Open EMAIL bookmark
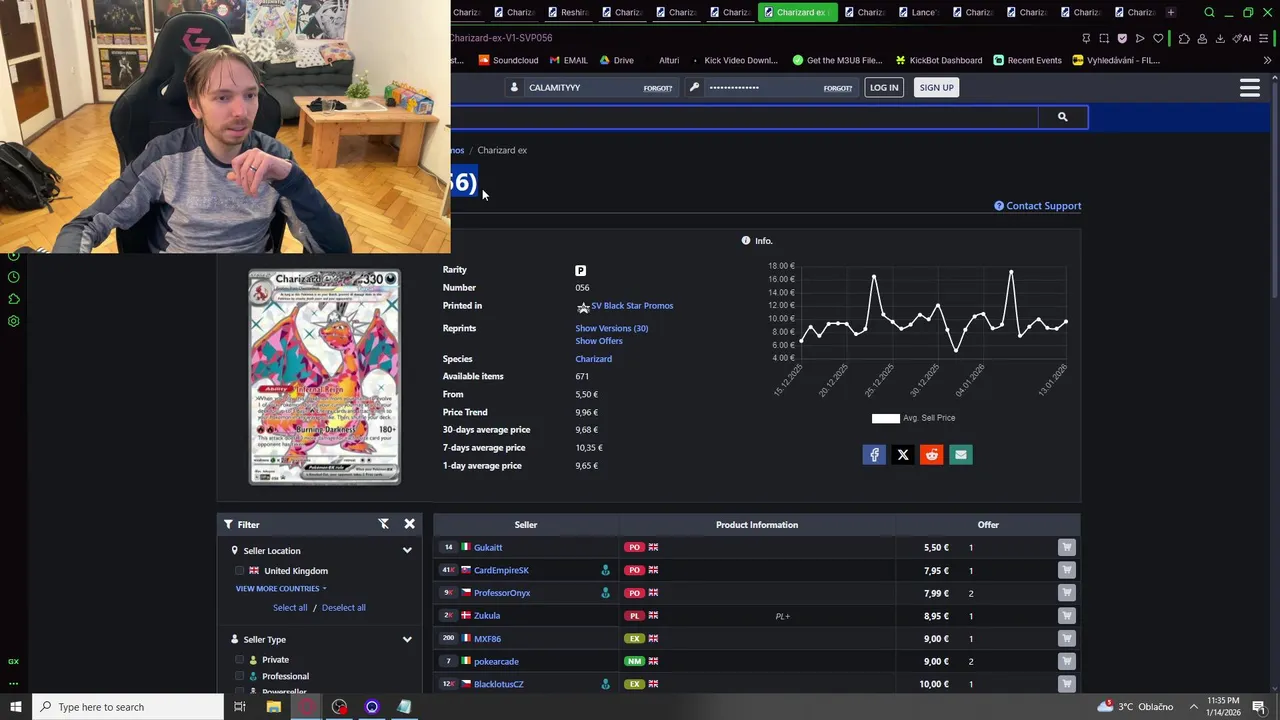This screenshot has height=720, width=1280. [x=568, y=60]
